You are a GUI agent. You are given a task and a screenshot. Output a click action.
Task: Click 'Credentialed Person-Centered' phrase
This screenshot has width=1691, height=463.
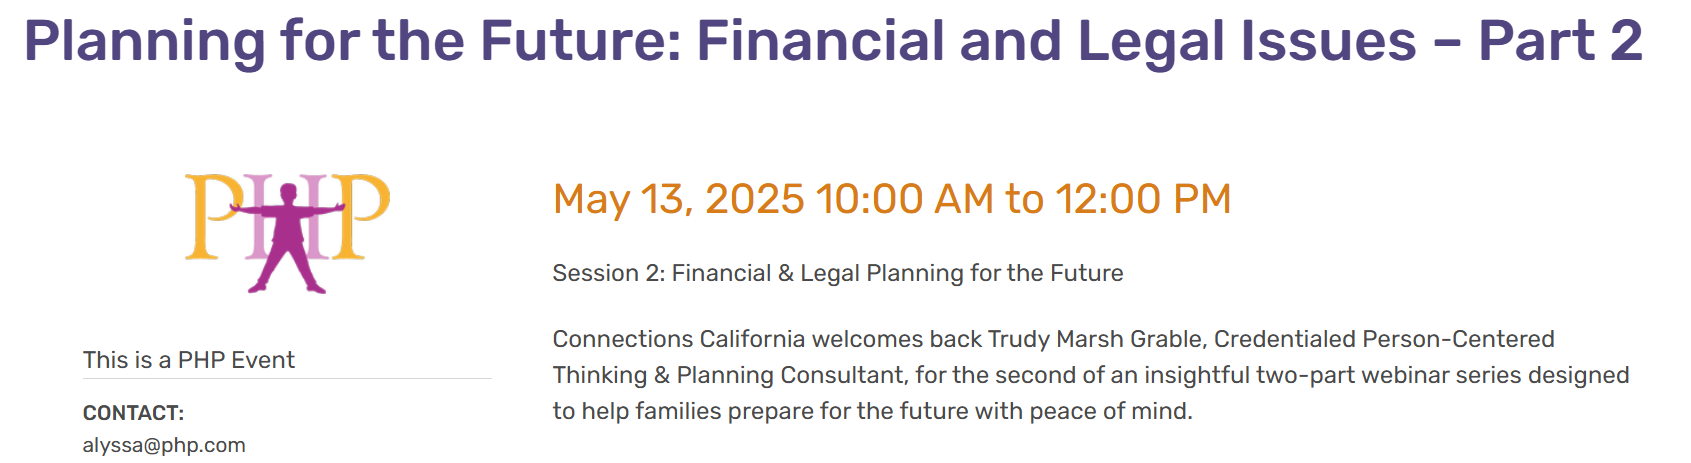click(x=1384, y=339)
